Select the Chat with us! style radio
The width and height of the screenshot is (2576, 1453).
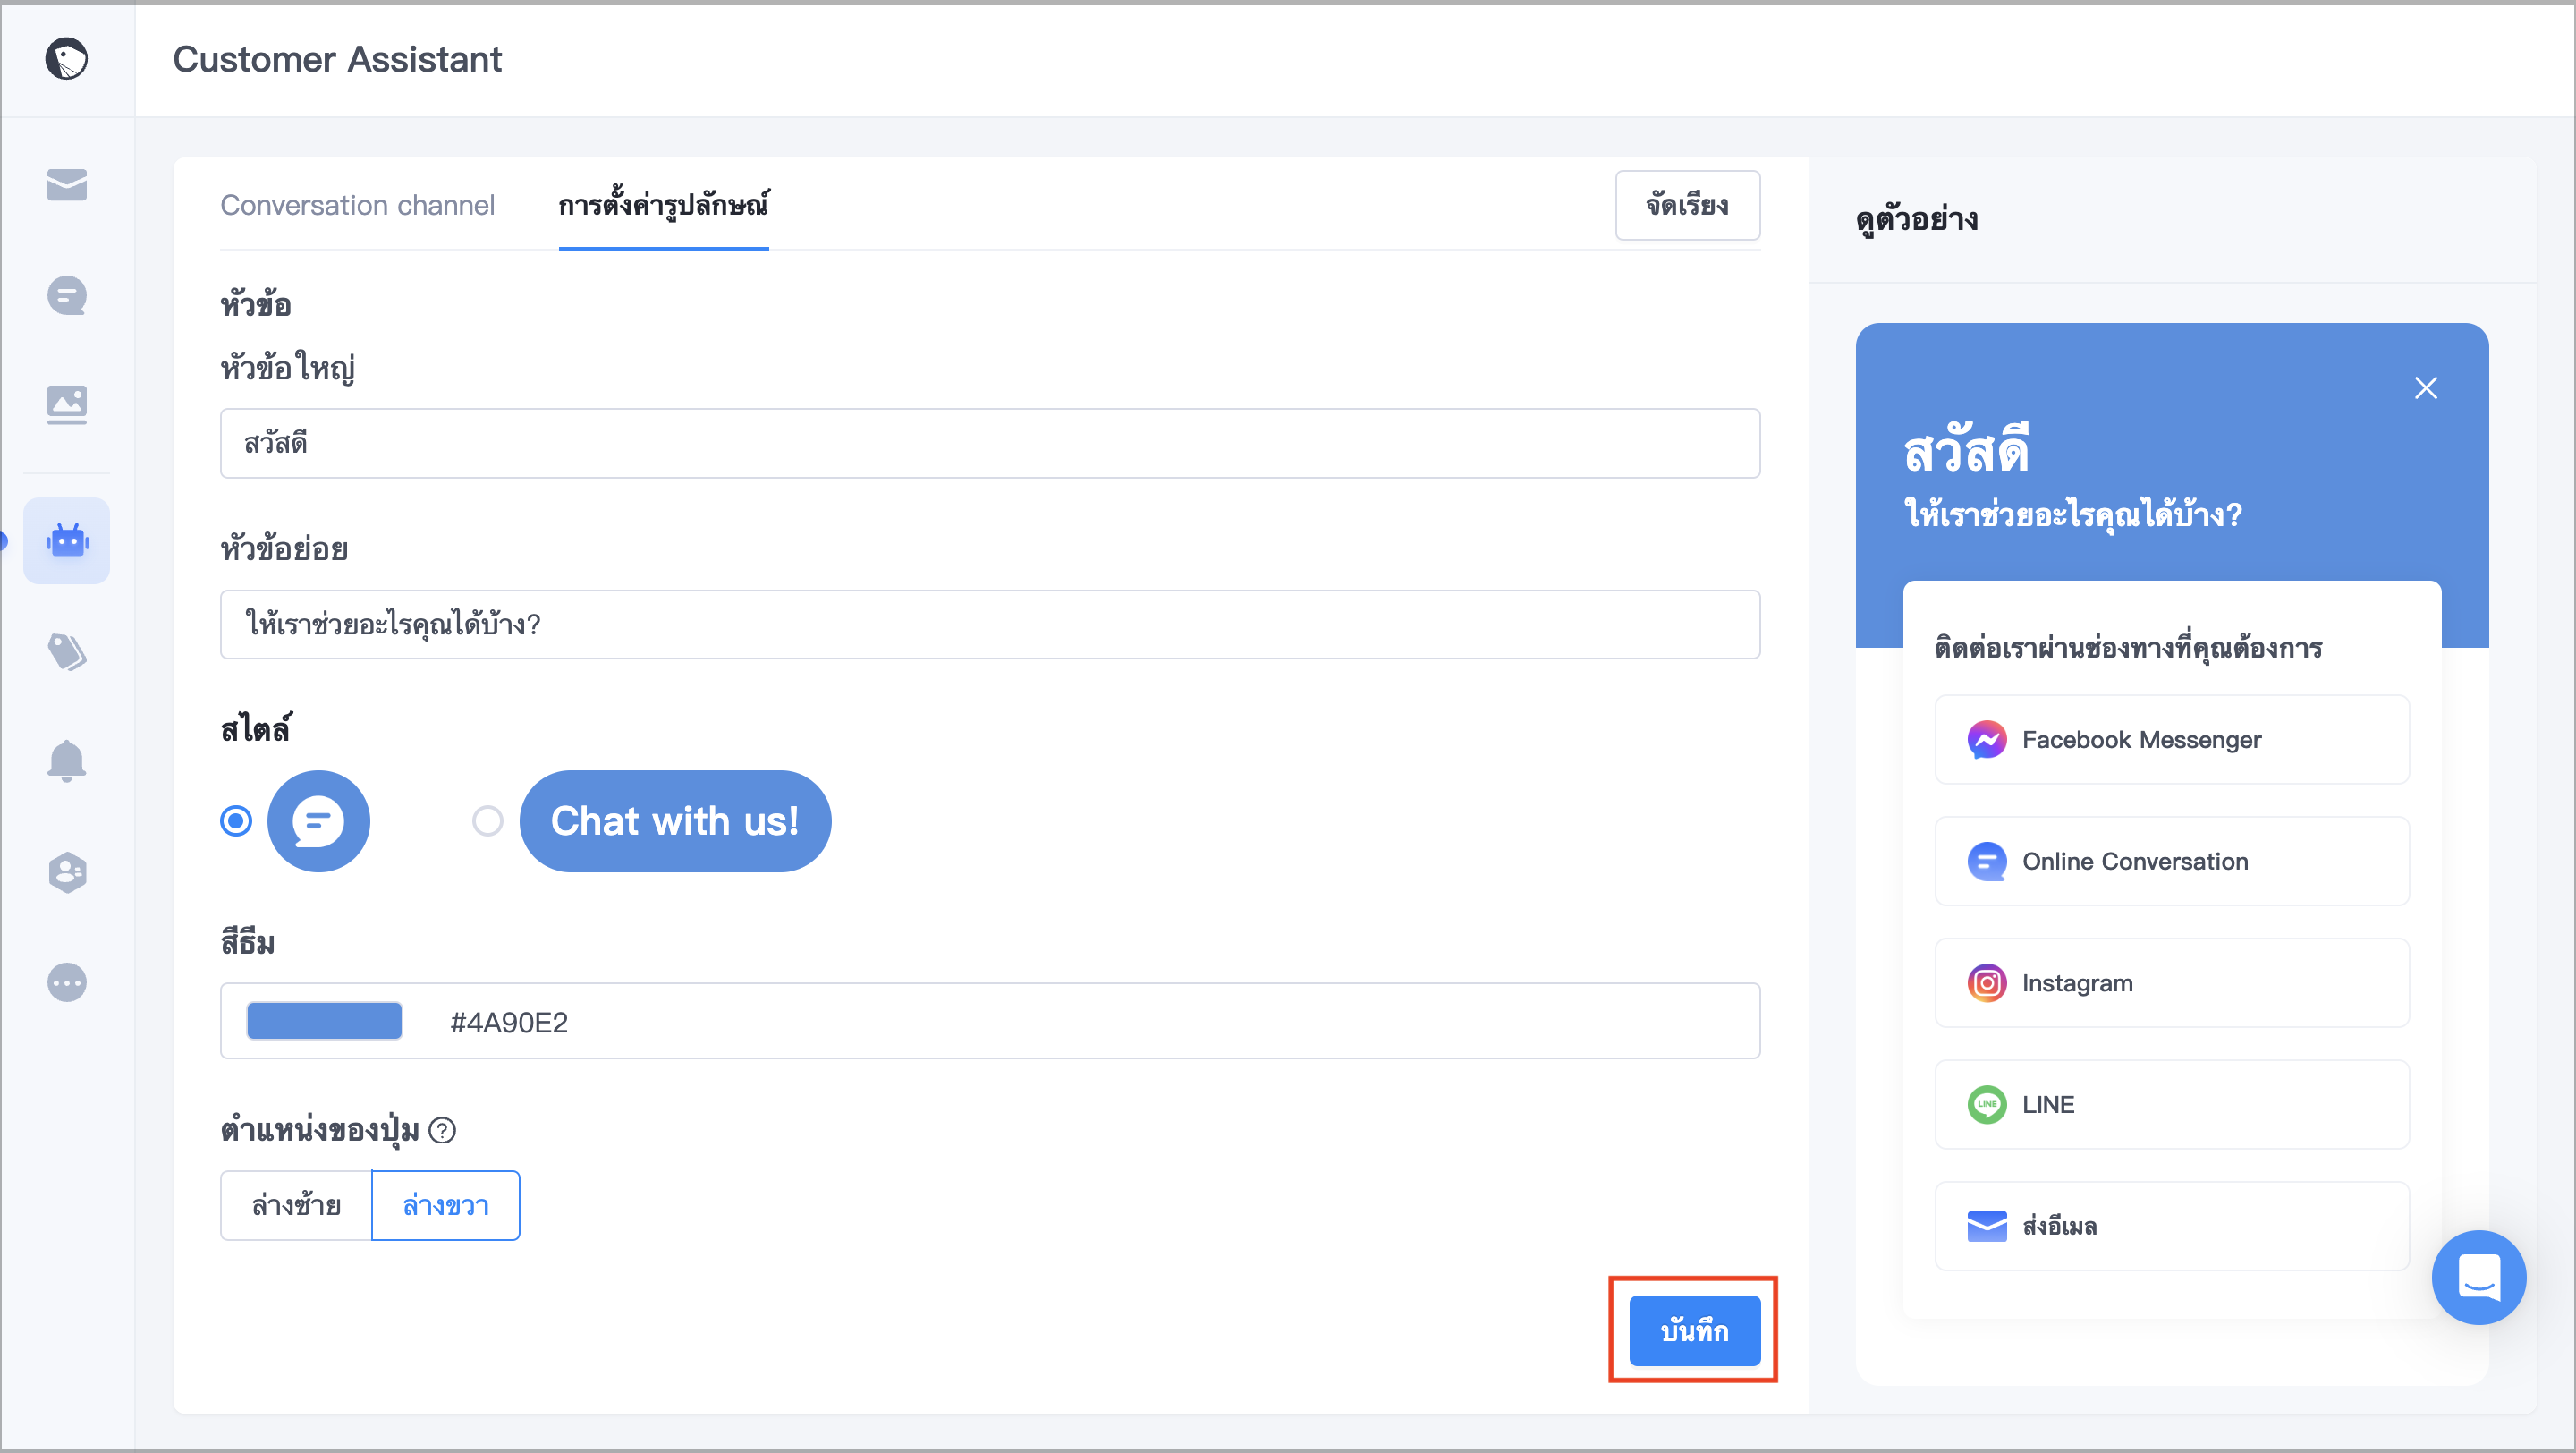(487, 821)
